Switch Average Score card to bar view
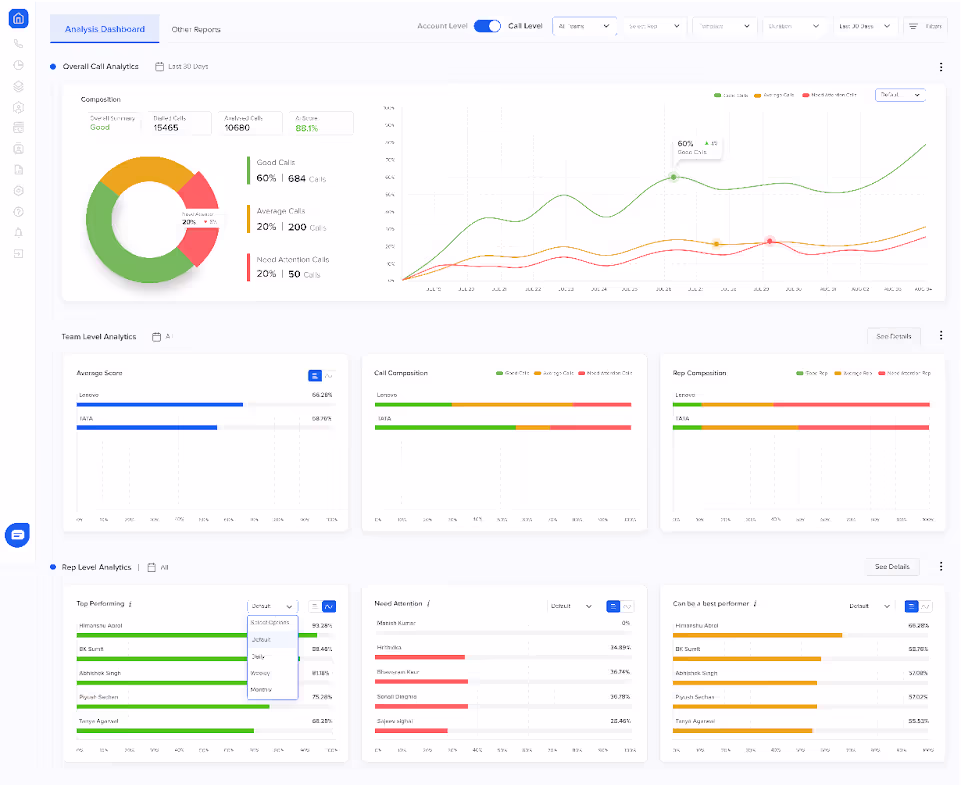Viewport: 961px width, 785px height. (x=314, y=376)
